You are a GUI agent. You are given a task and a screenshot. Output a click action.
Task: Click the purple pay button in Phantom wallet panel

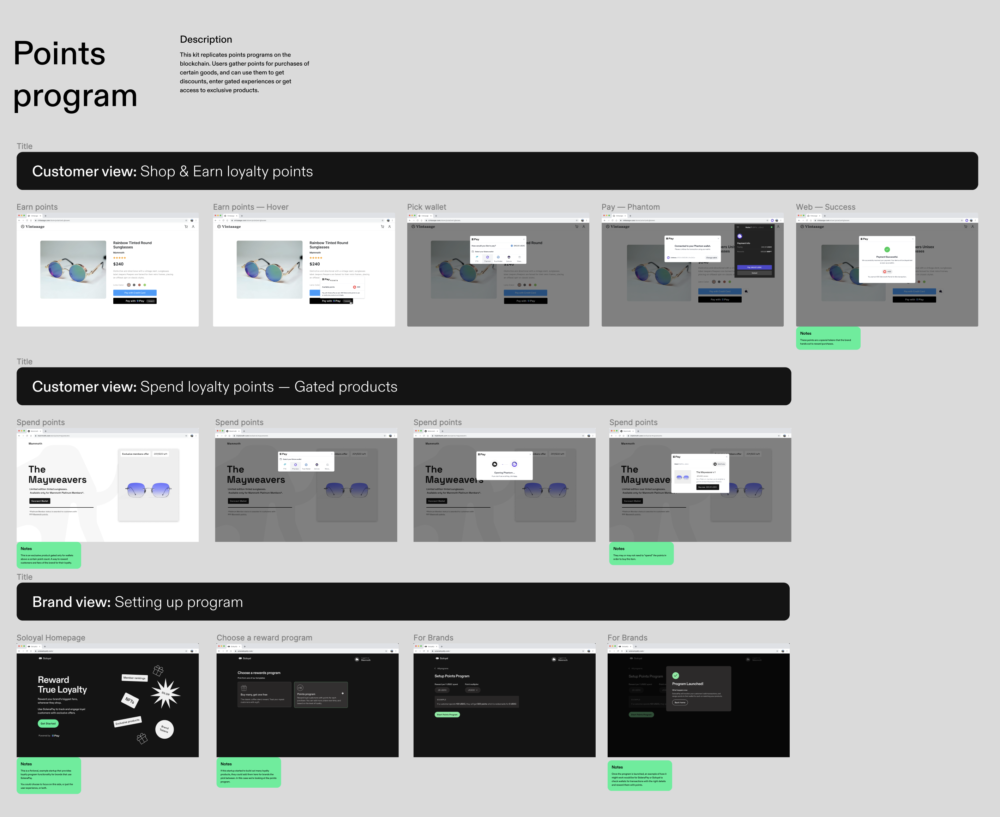point(754,267)
